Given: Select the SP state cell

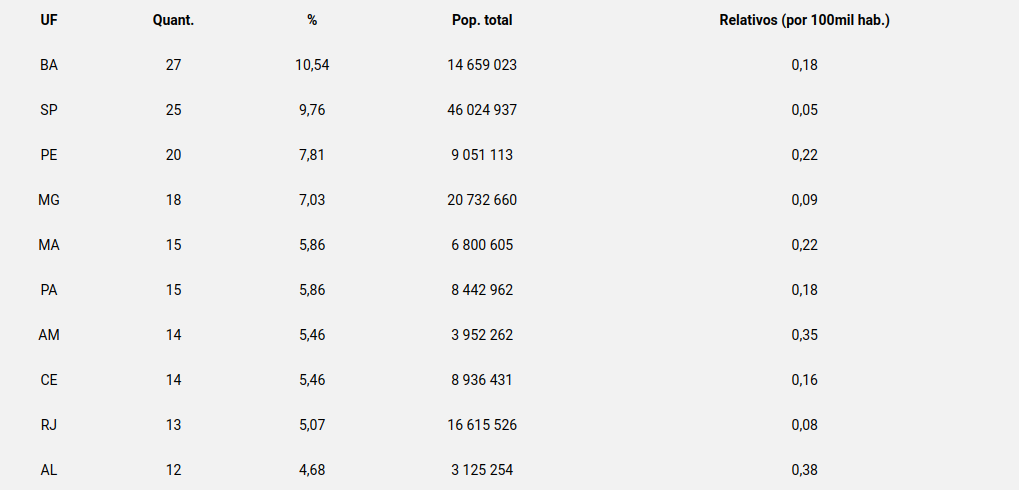Looking at the screenshot, I should [48, 110].
